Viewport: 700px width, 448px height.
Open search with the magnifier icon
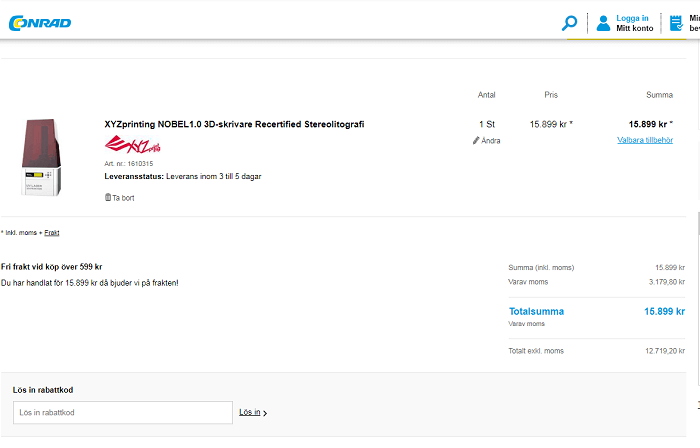click(569, 23)
